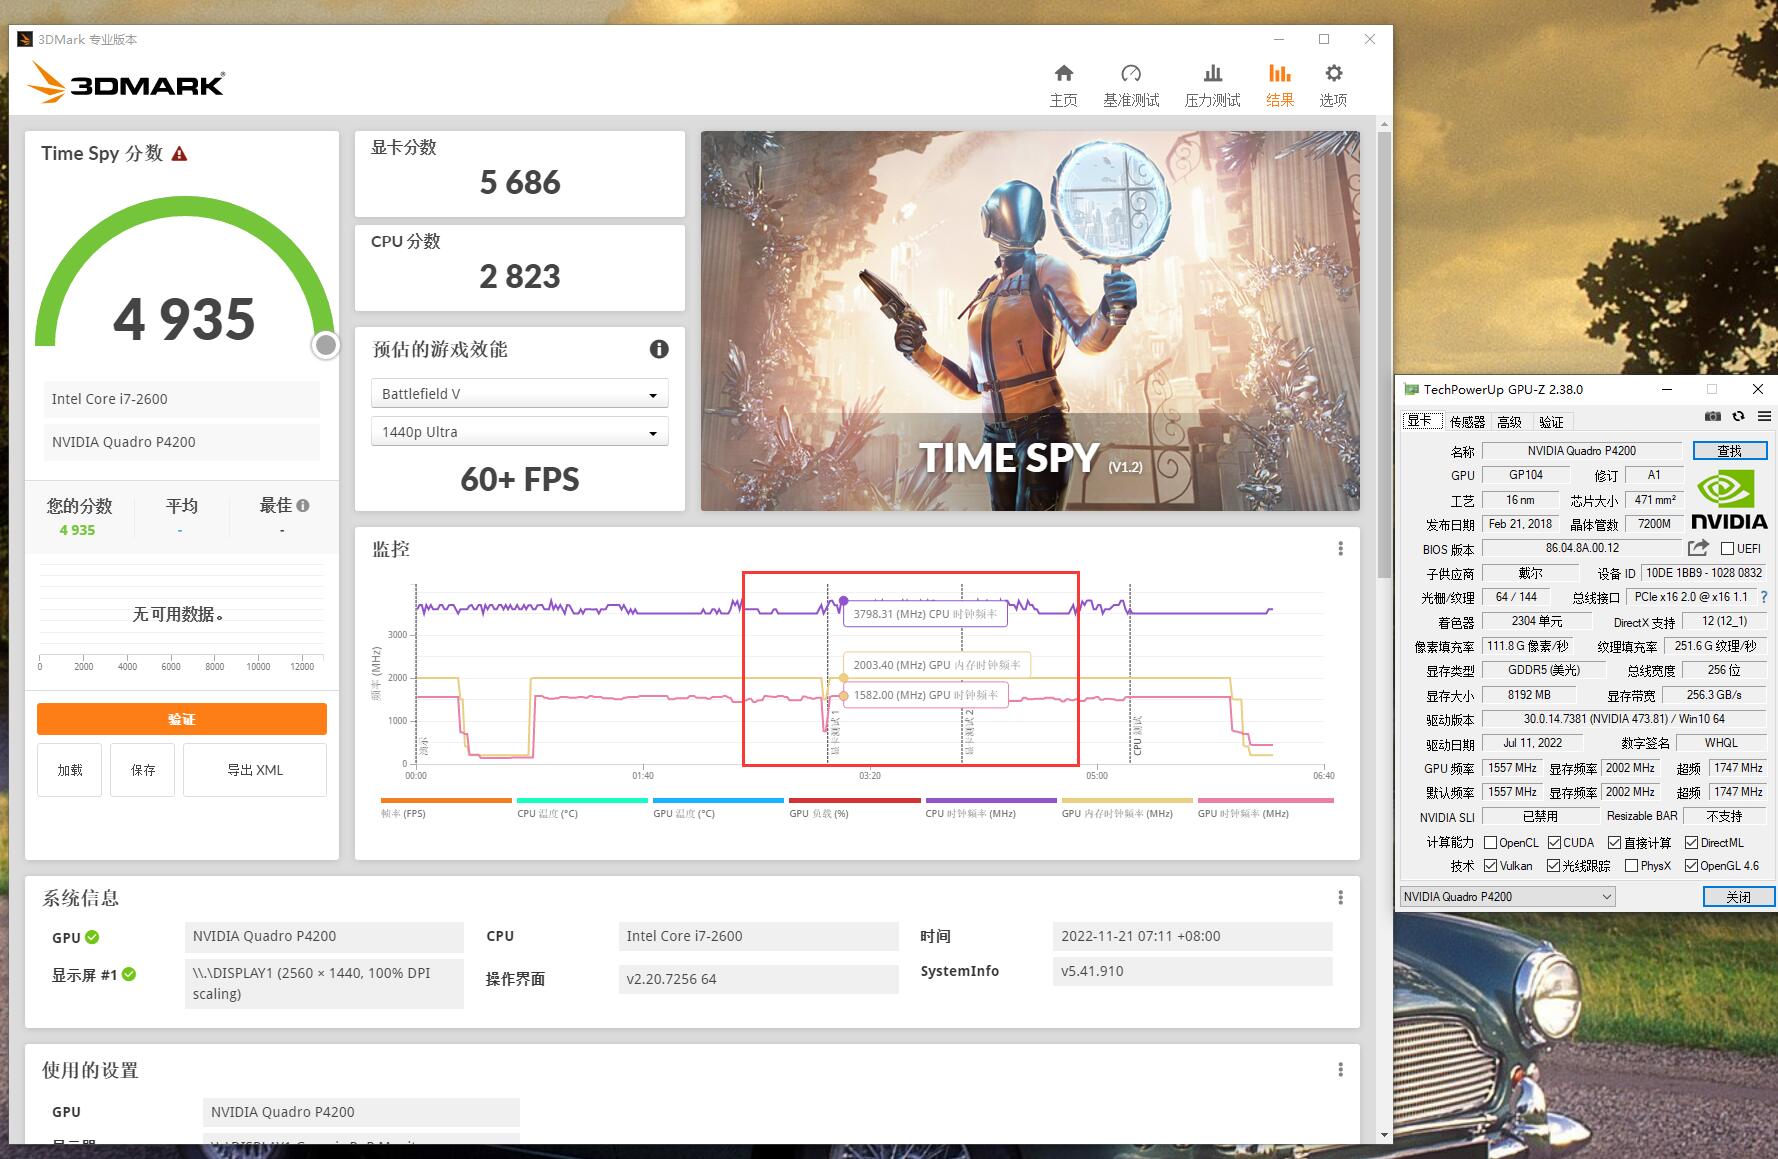Click the 导出 XML button
This screenshot has width=1778, height=1159.
tap(255, 770)
